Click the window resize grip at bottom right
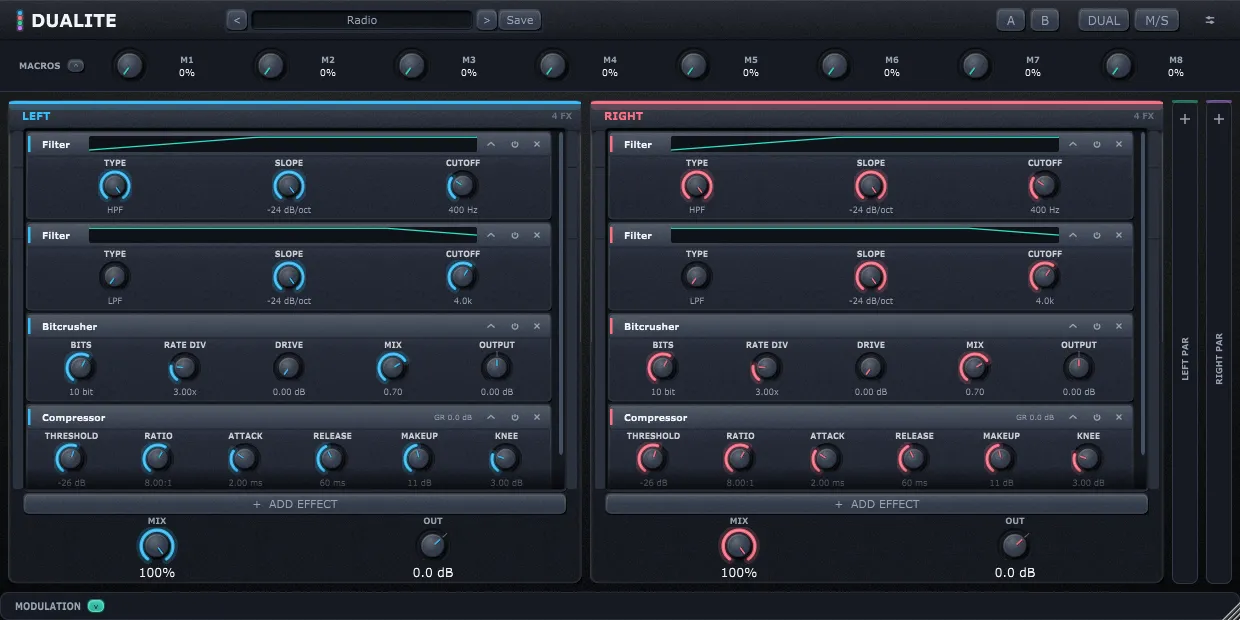 click(1229, 609)
